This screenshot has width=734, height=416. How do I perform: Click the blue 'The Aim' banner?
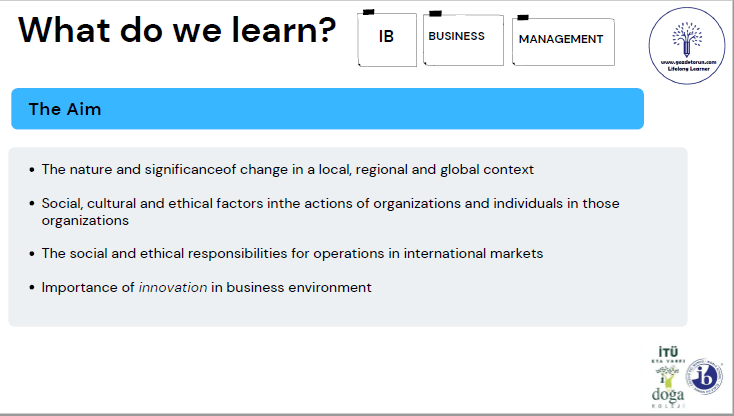tap(326, 109)
